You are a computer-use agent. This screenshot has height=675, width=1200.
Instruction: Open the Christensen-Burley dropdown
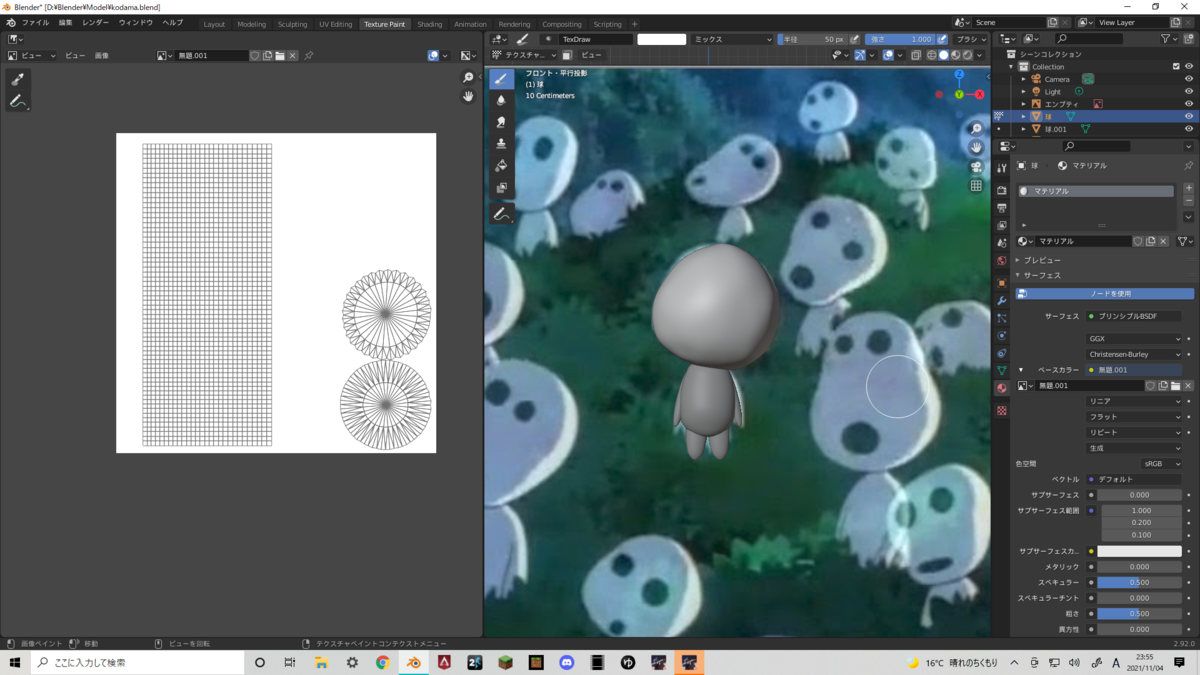[1134, 354]
